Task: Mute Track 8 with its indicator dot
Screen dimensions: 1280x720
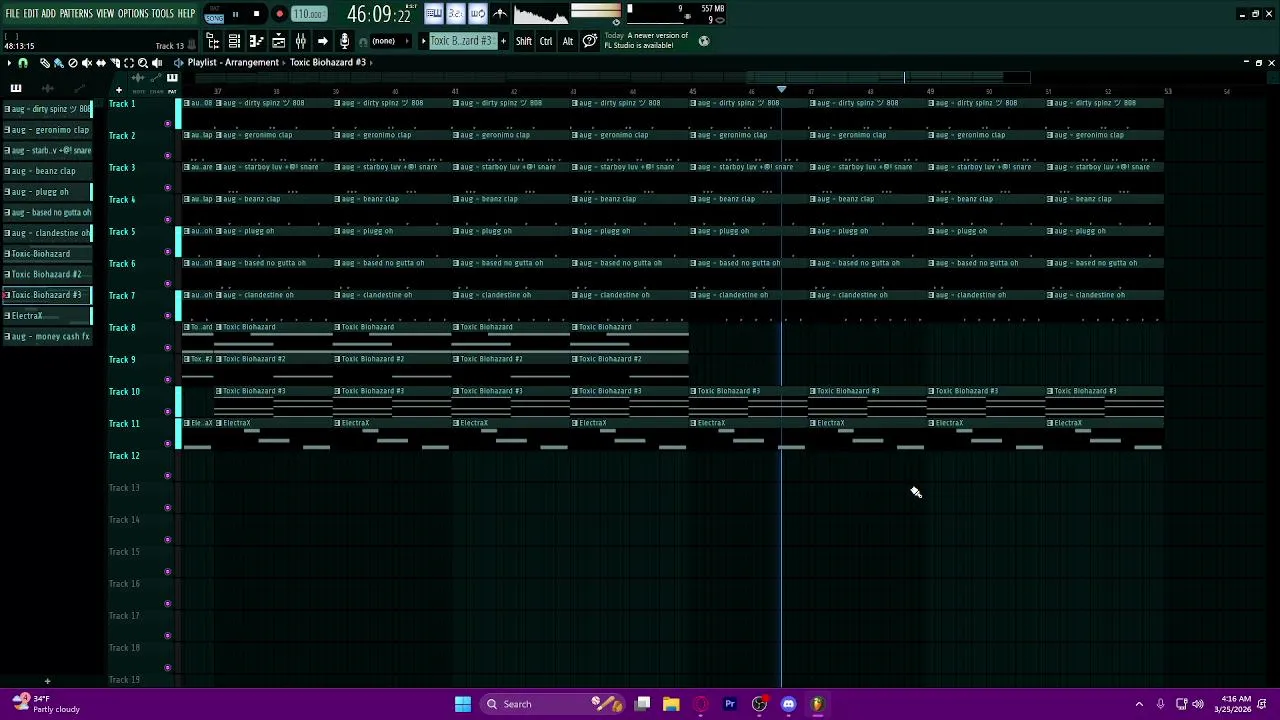Action: [x=167, y=348]
